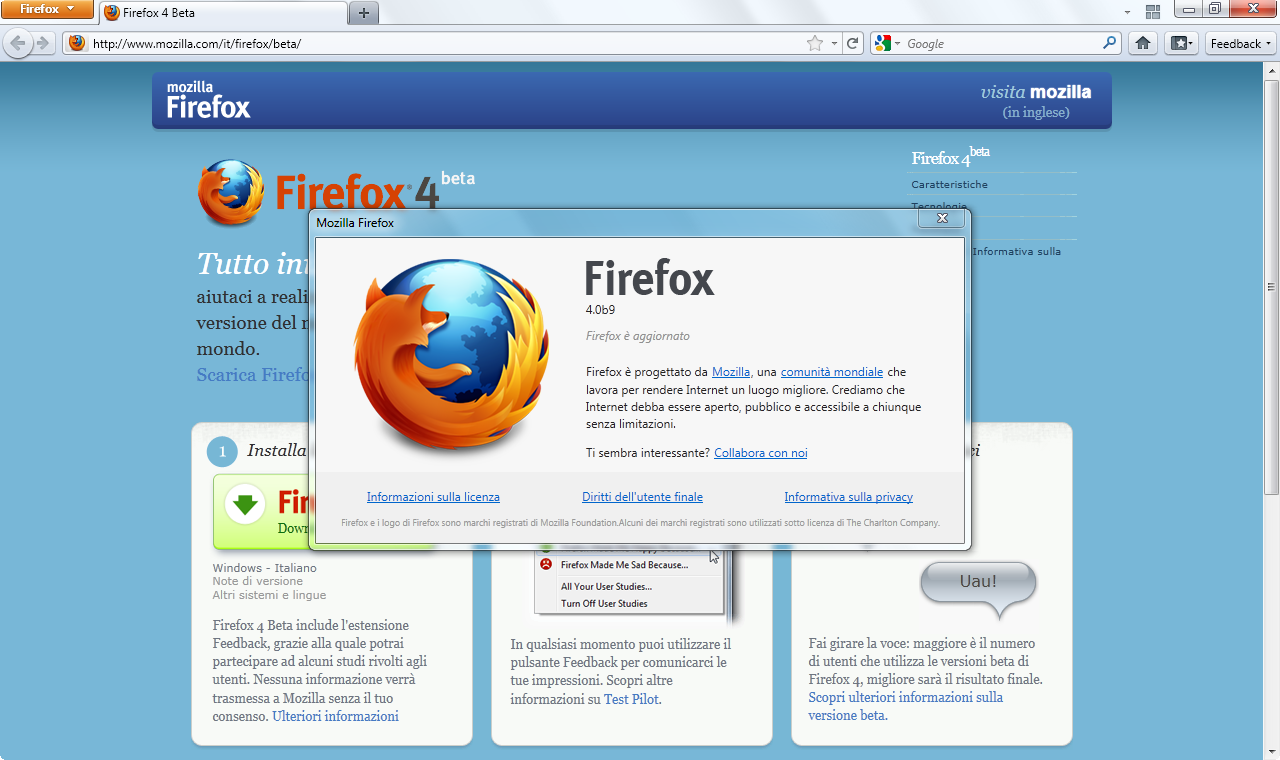Open Informazioni sulla licenza link
This screenshot has width=1280, height=760.
coord(433,497)
